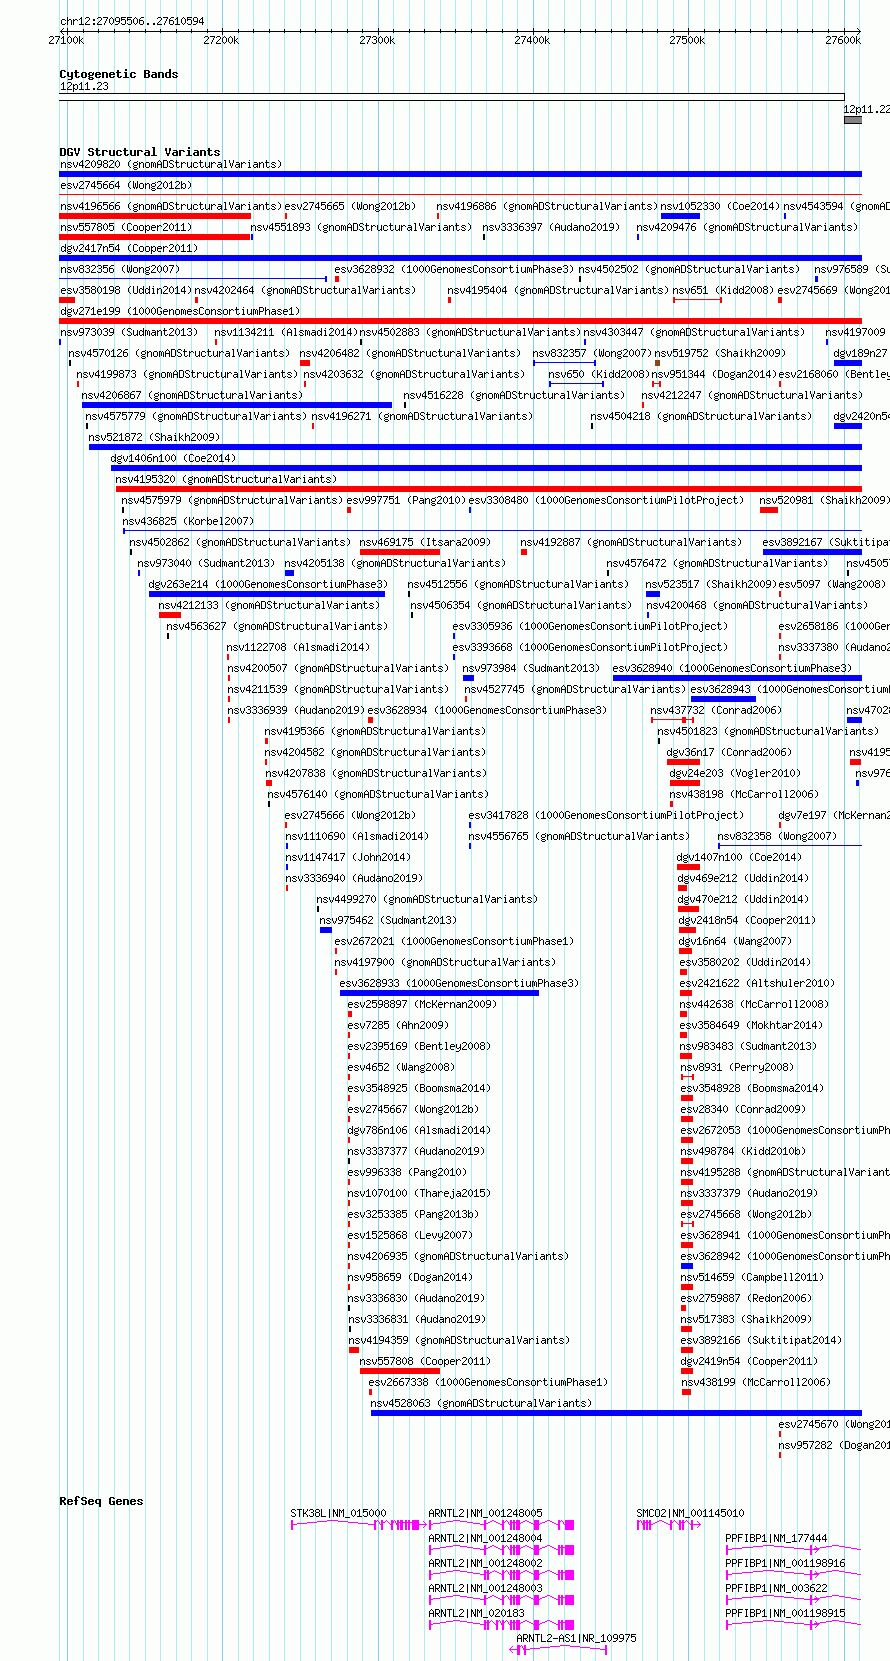Click esv3892166 (Suktitipat2014) label
Image resolution: width=890 pixels, height=1661 pixels.
(x=762, y=1340)
